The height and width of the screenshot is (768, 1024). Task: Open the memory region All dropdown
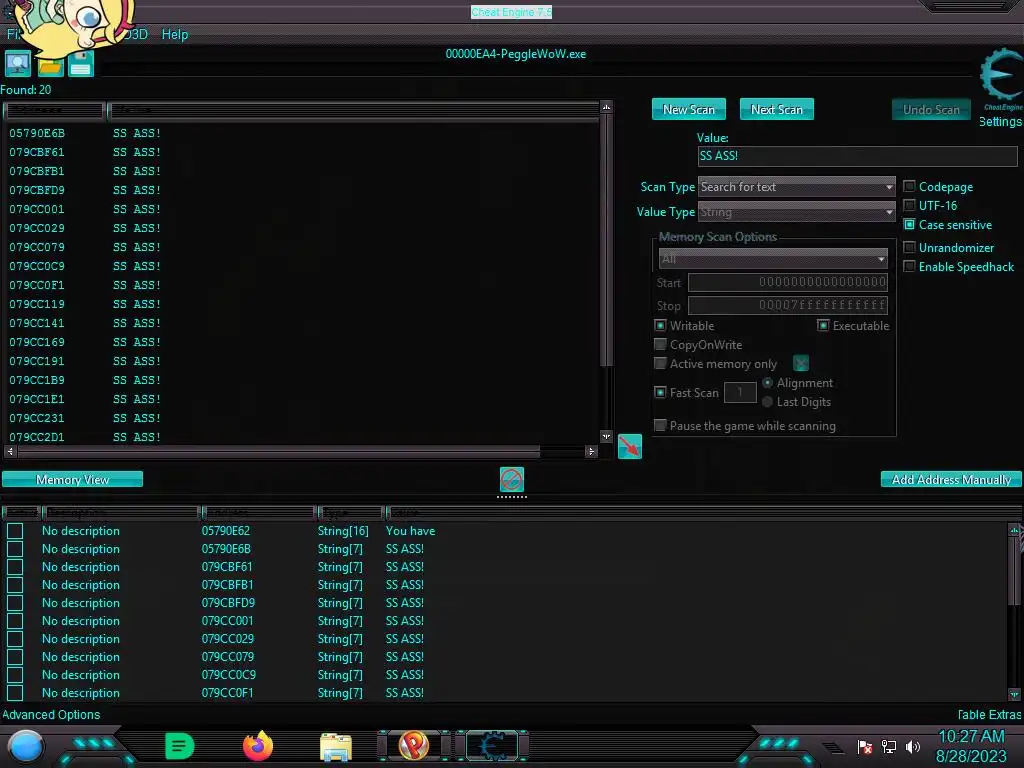pyautogui.click(x=773, y=259)
